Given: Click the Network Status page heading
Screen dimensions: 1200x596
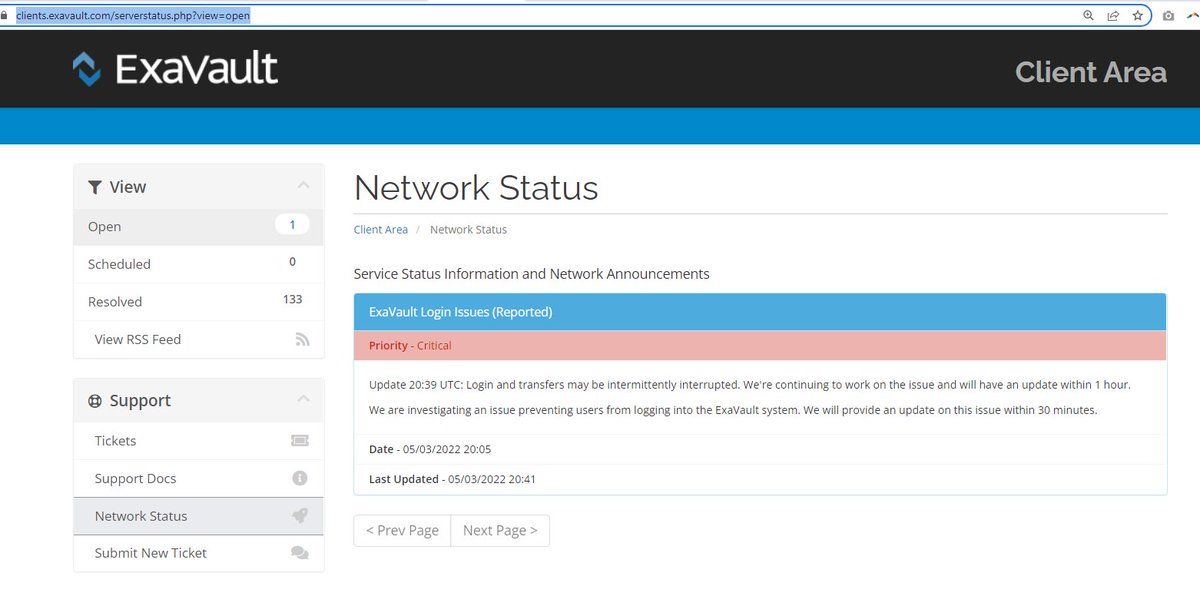Looking at the screenshot, I should (476, 188).
